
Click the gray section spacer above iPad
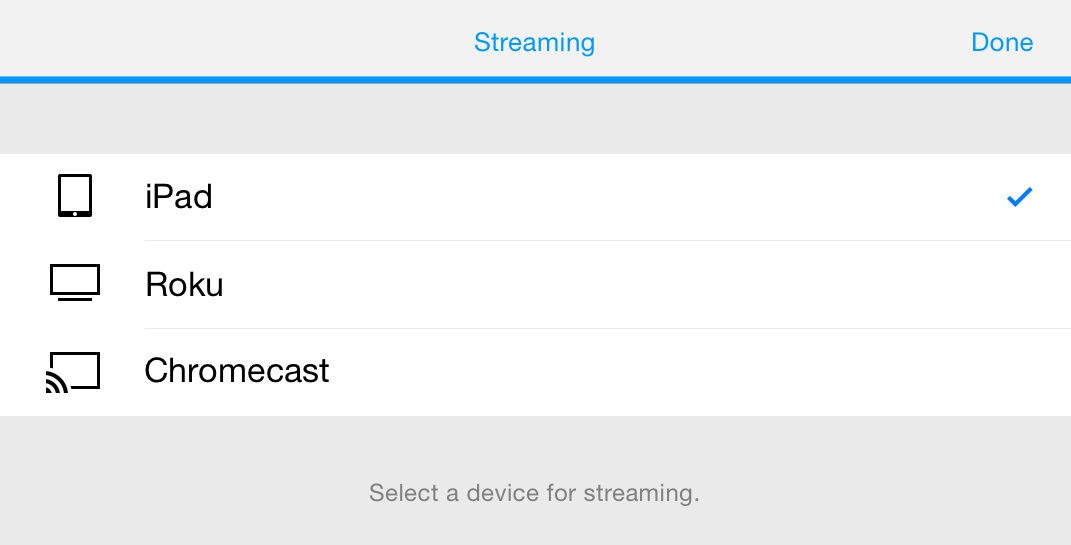(536, 119)
